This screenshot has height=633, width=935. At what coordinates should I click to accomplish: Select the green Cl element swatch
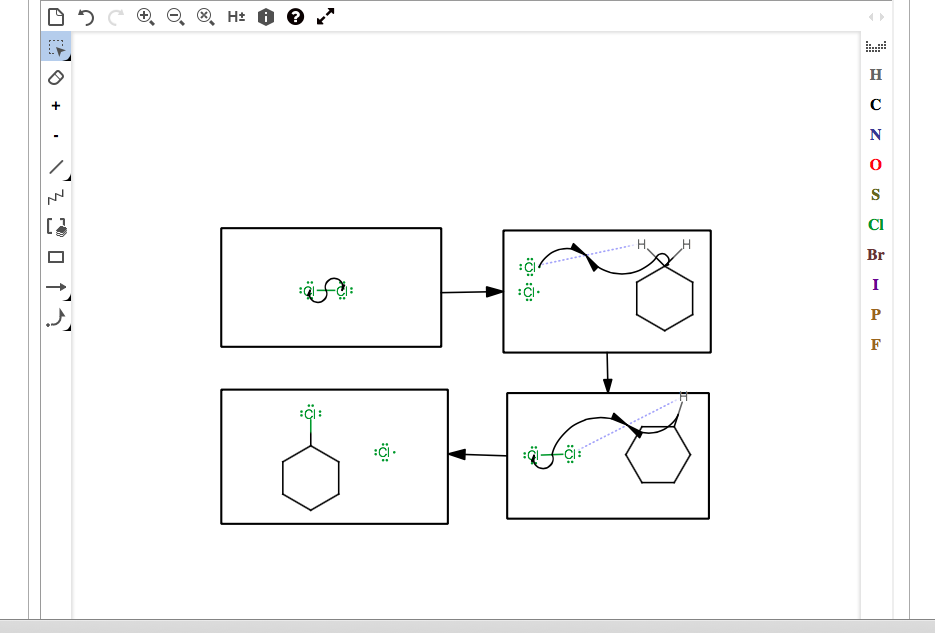click(874, 224)
